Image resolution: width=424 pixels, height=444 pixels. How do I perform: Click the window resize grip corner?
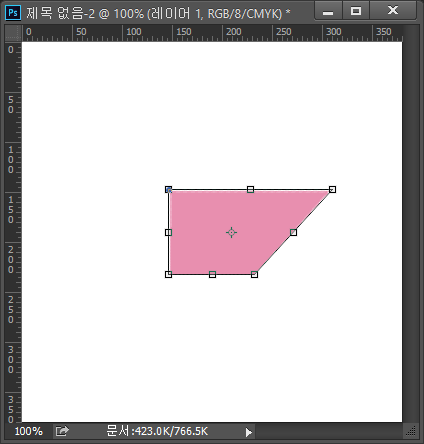(411, 431)
